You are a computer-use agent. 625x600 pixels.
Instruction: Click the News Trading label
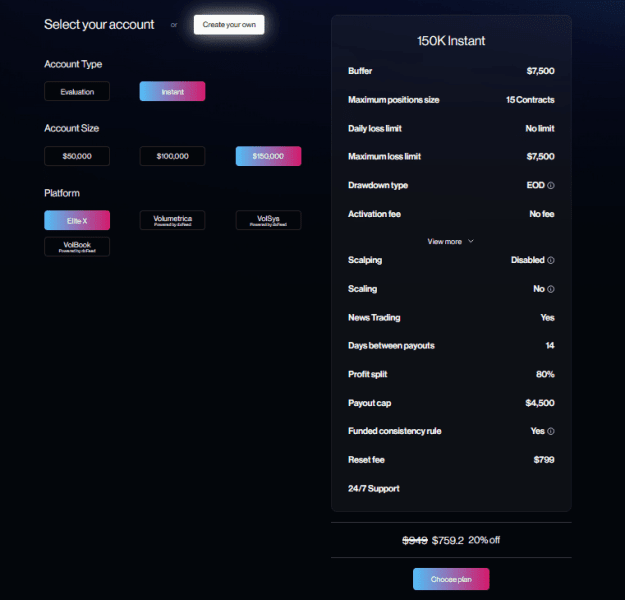click(x=374, y=318)
